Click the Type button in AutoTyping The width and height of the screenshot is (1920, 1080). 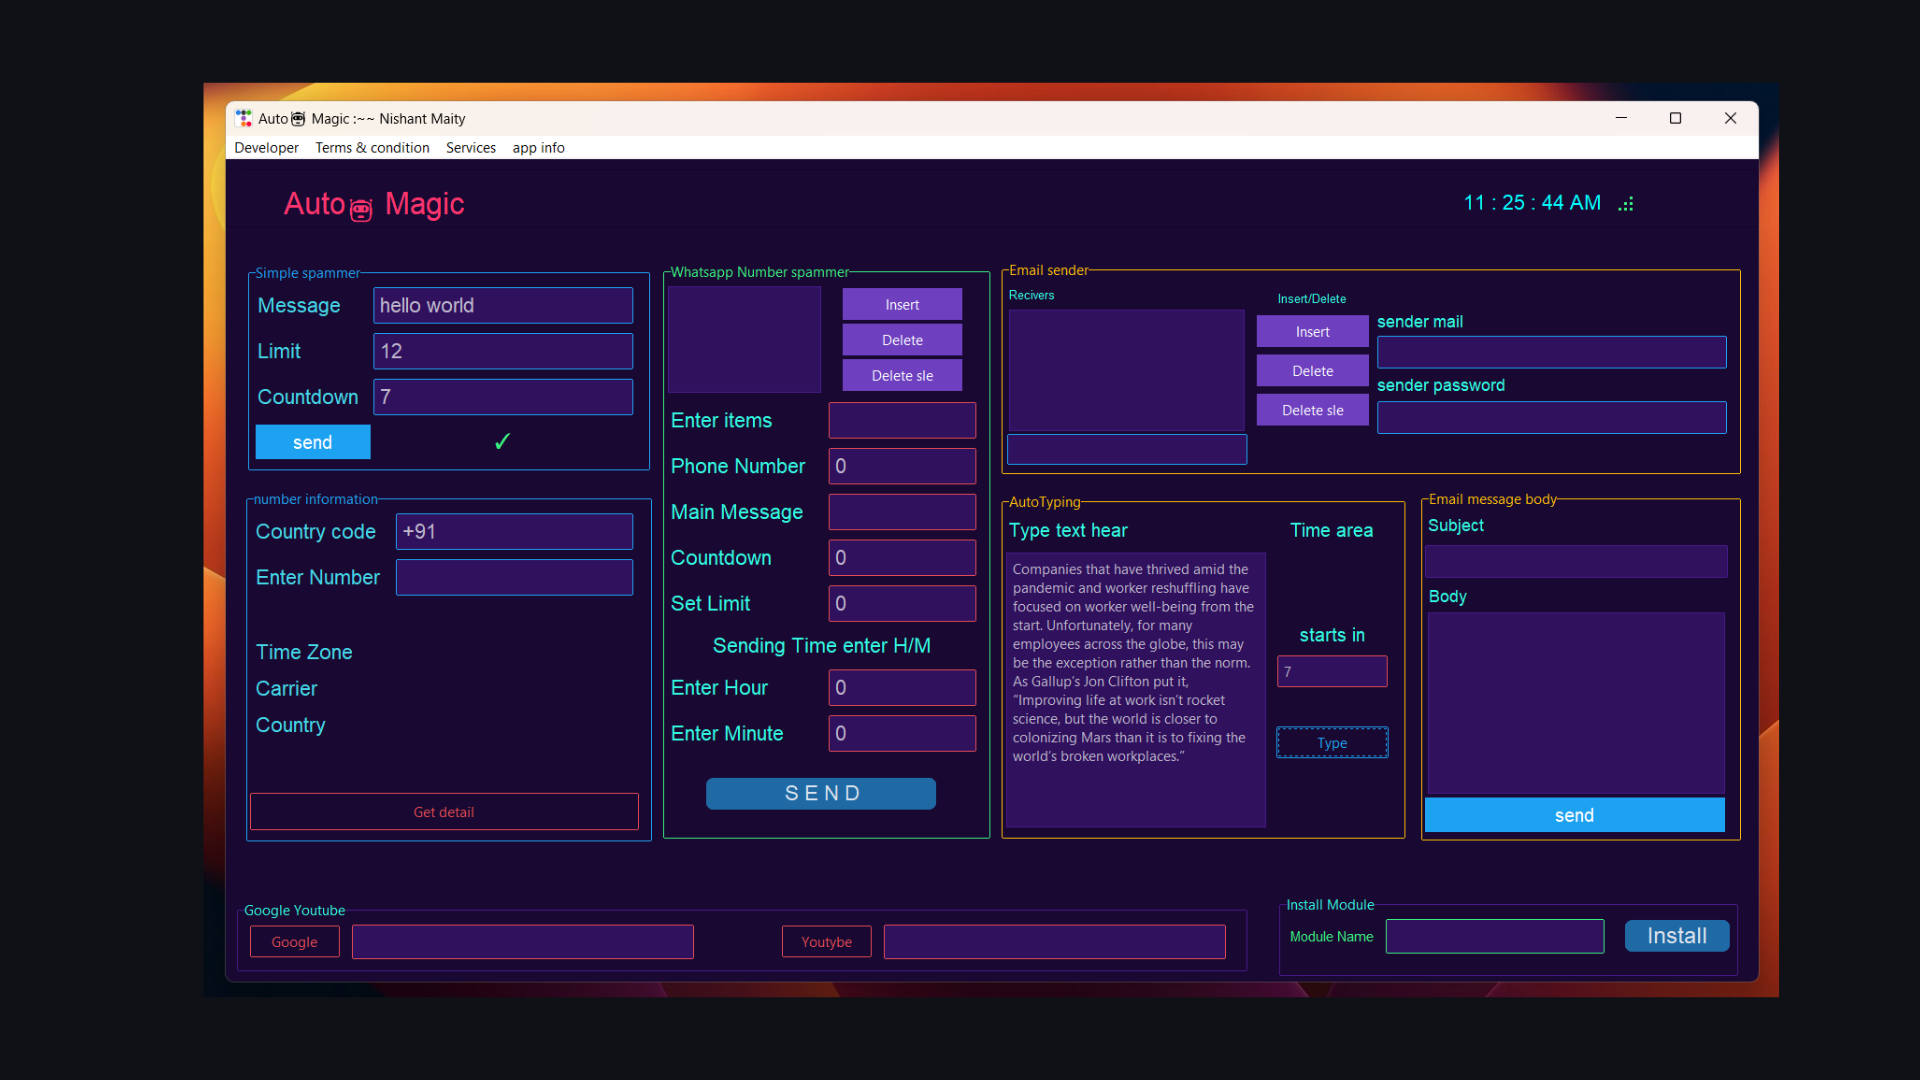point(1331,742)
